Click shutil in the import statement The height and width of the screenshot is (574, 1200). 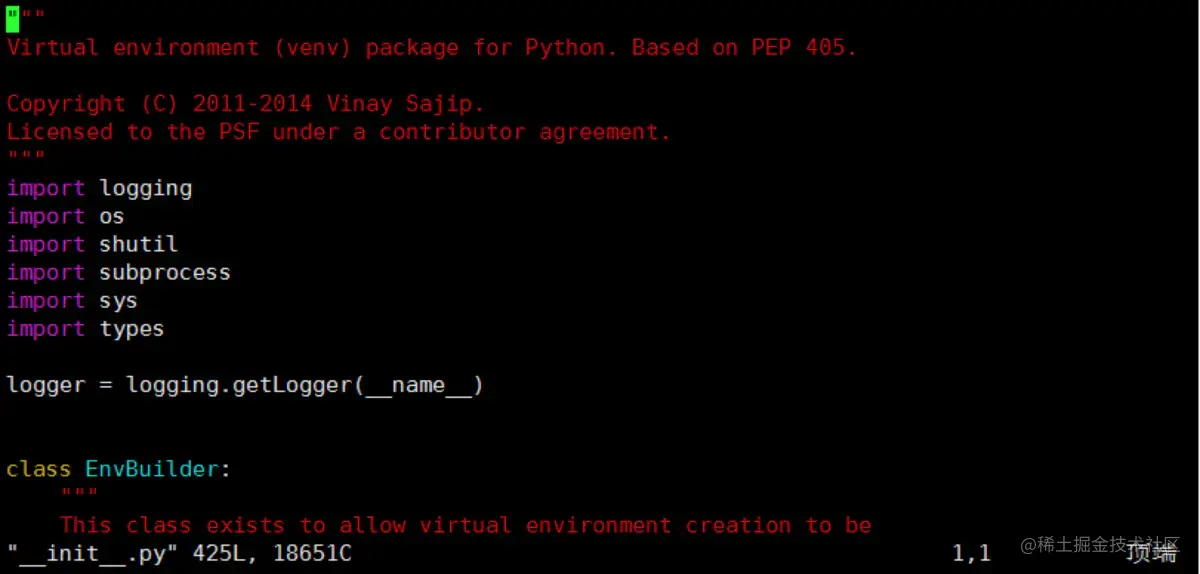click(x=138, y=244)
